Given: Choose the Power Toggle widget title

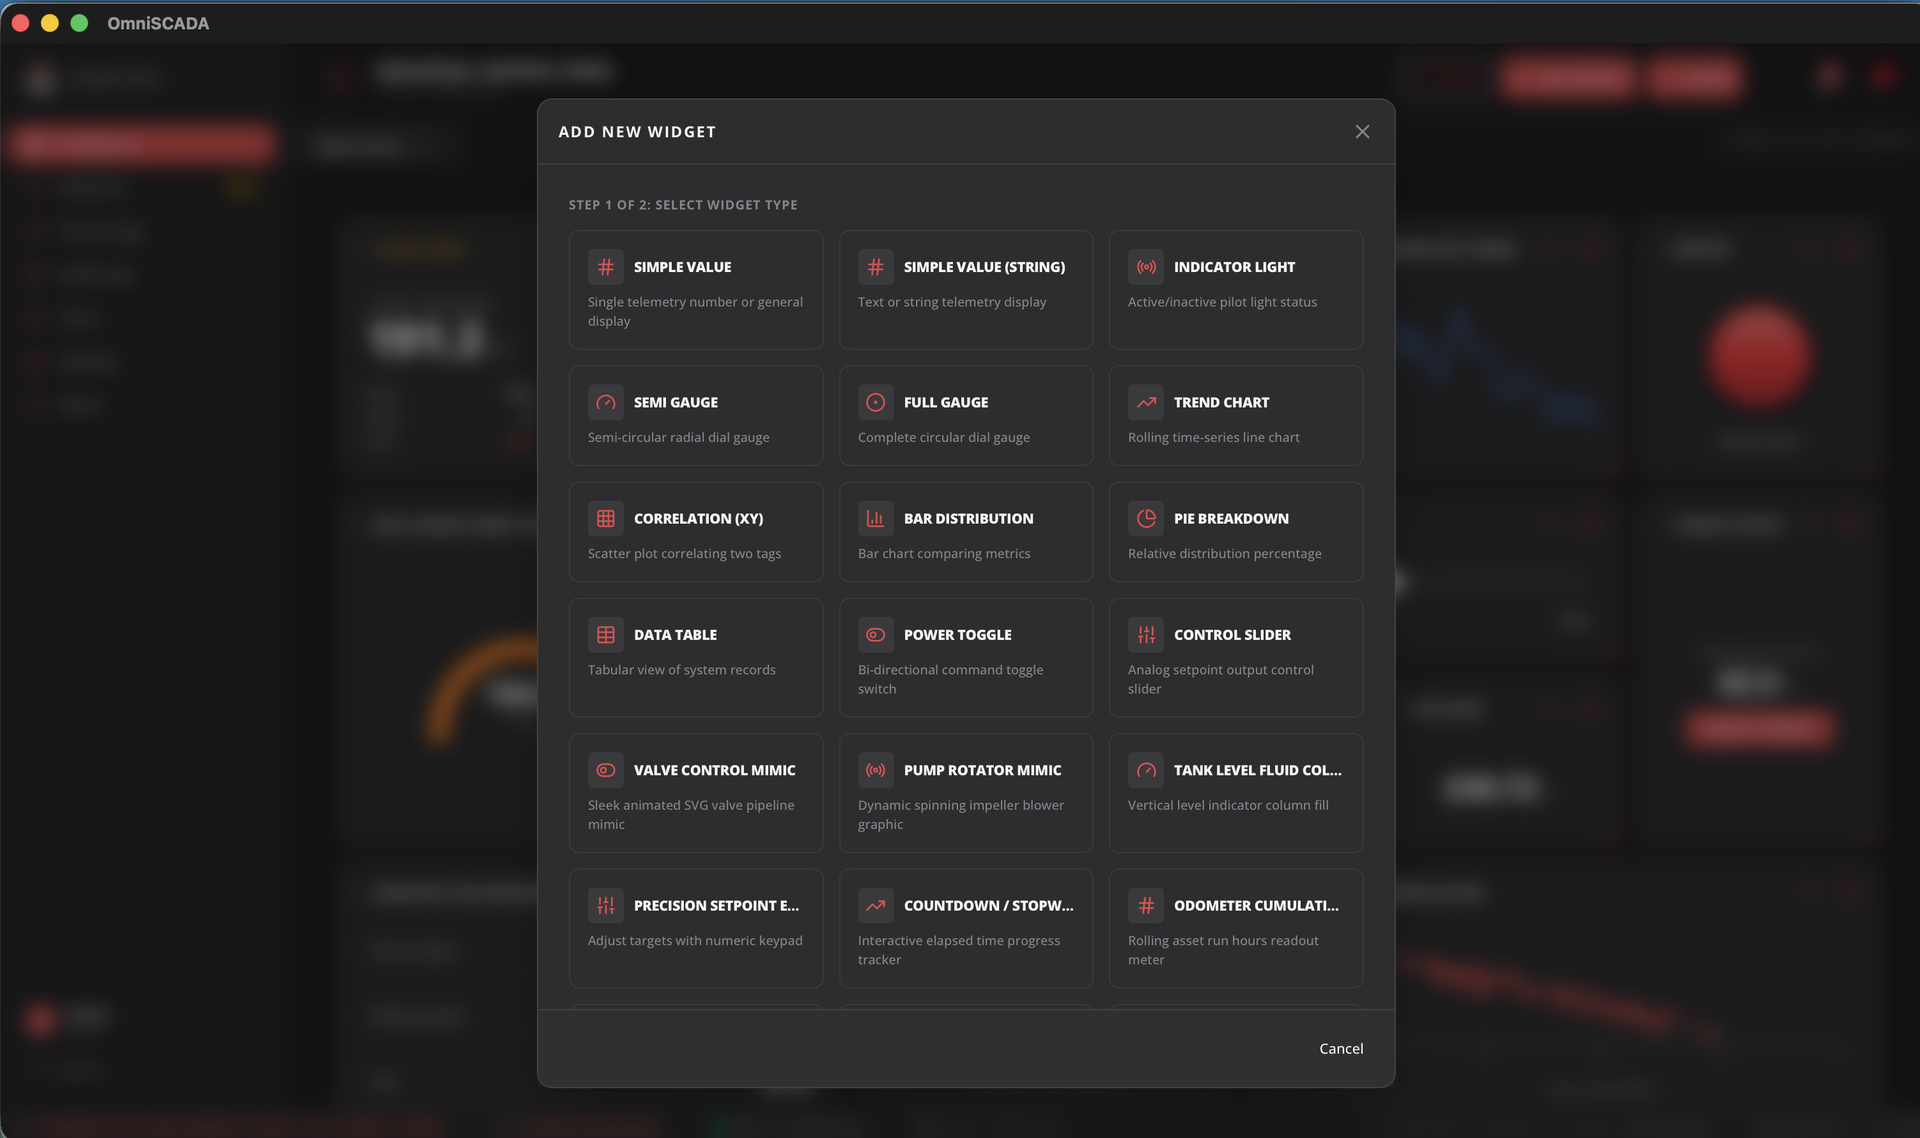Looking at the screenshot, I should click(x=958, y=634).
